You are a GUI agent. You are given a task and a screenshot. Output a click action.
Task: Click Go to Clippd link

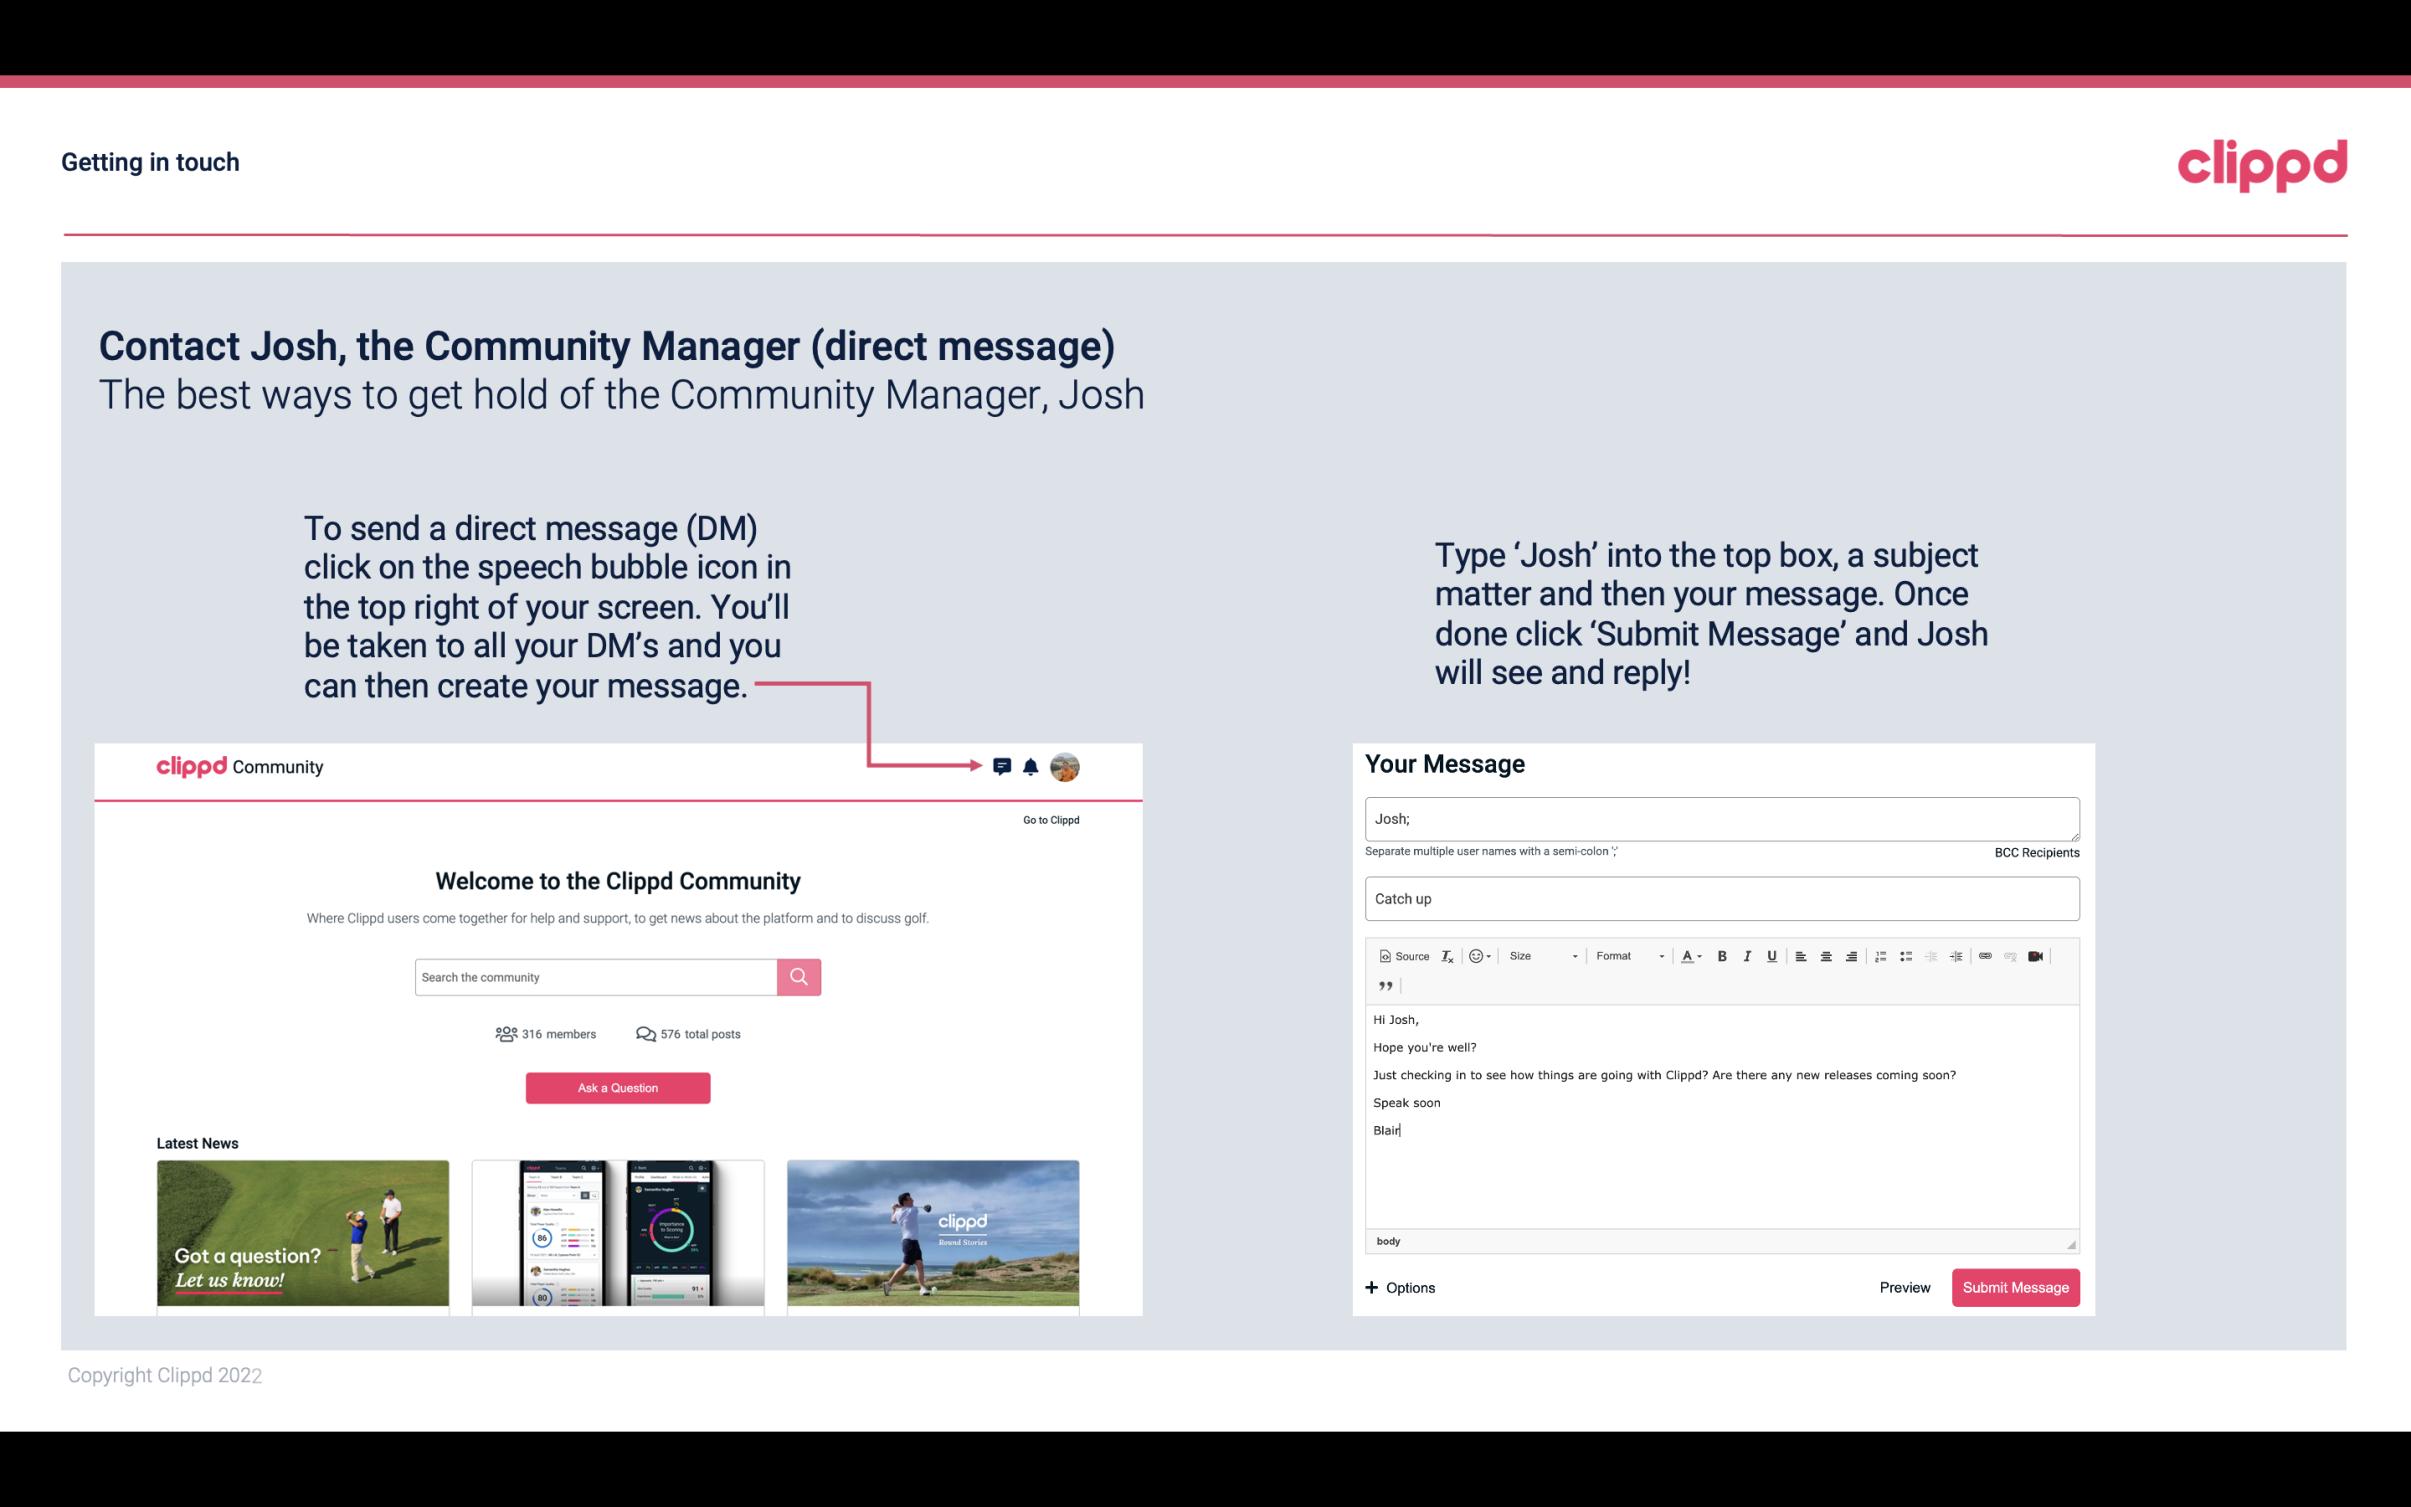pos(1048,818)
